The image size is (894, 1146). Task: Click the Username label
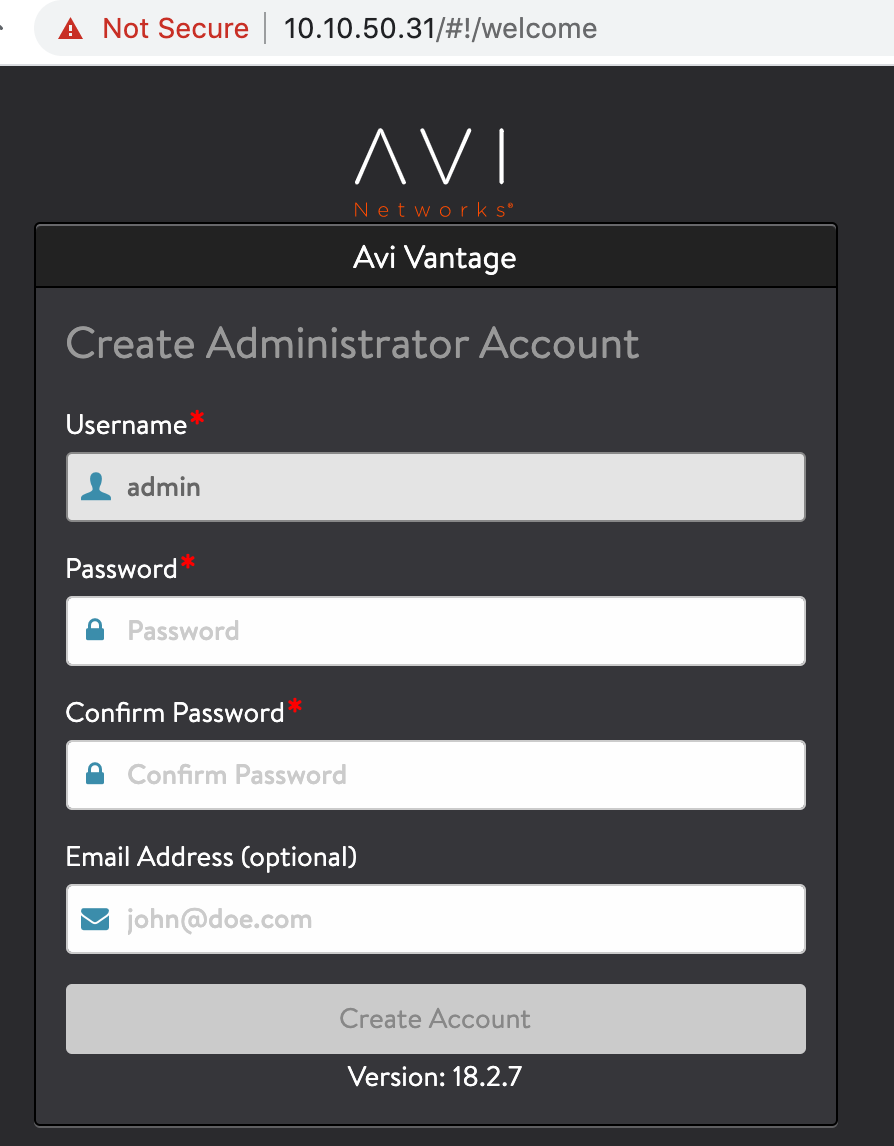(x=126, y=425)
